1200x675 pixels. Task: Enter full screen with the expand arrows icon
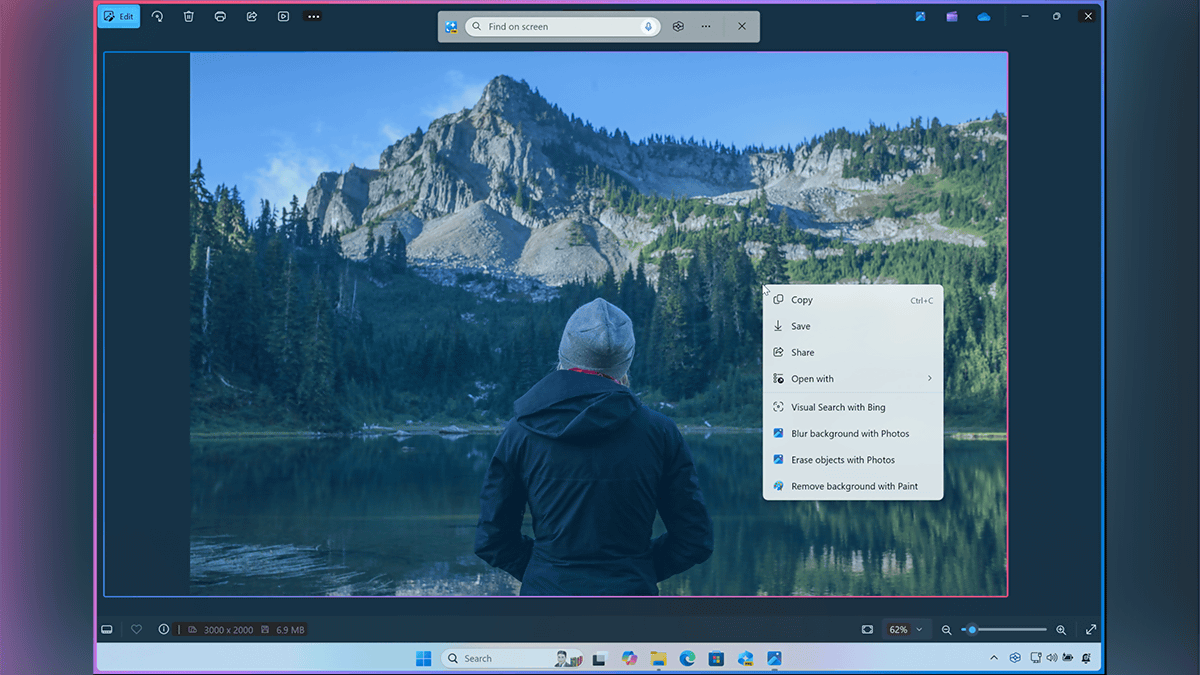point(1091,630)
